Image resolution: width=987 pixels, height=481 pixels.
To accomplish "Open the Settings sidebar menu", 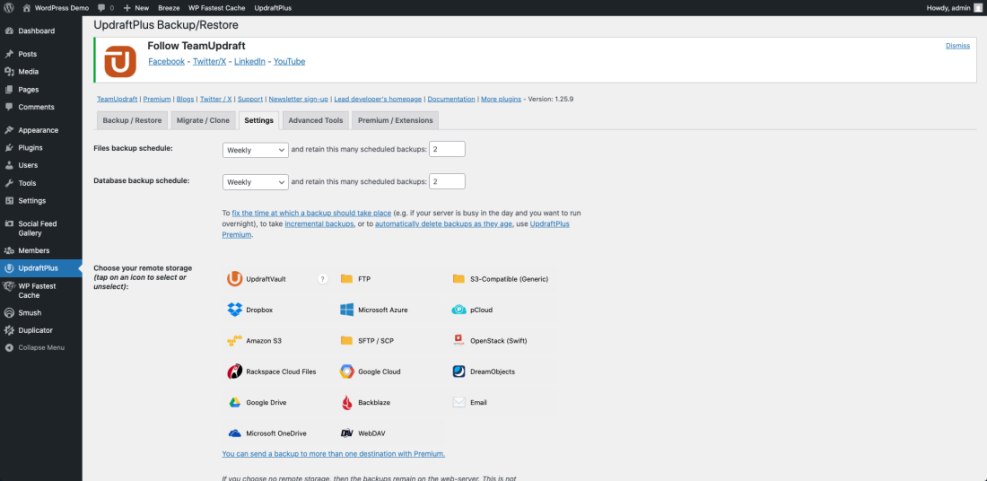I will click(41, 201).
